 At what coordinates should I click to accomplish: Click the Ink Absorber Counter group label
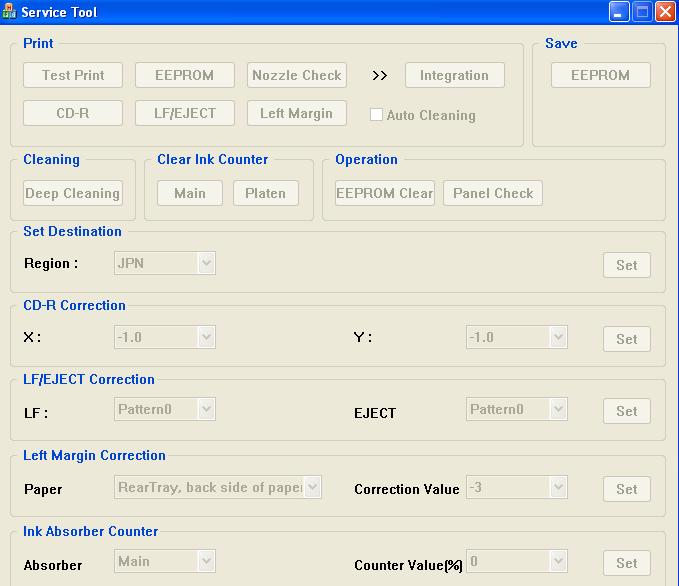point(91,531)
